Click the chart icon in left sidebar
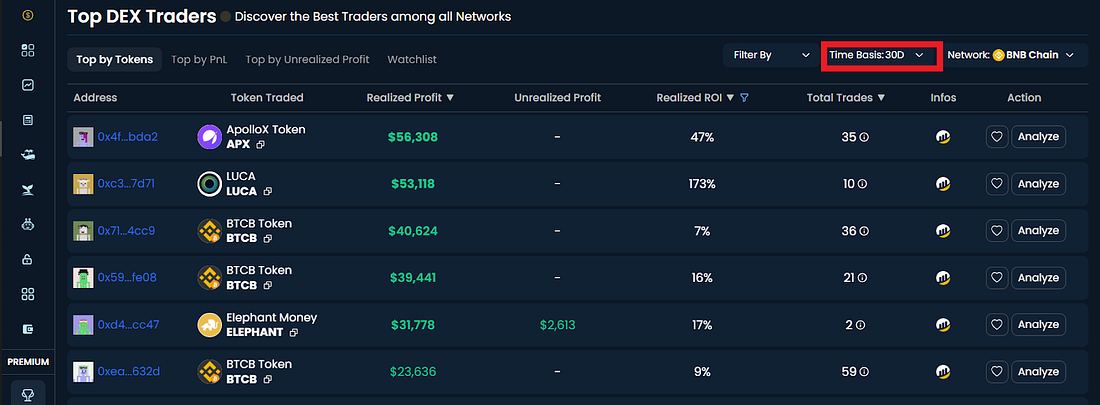Screen dimensions: 1100x405 tap(27, 85)
